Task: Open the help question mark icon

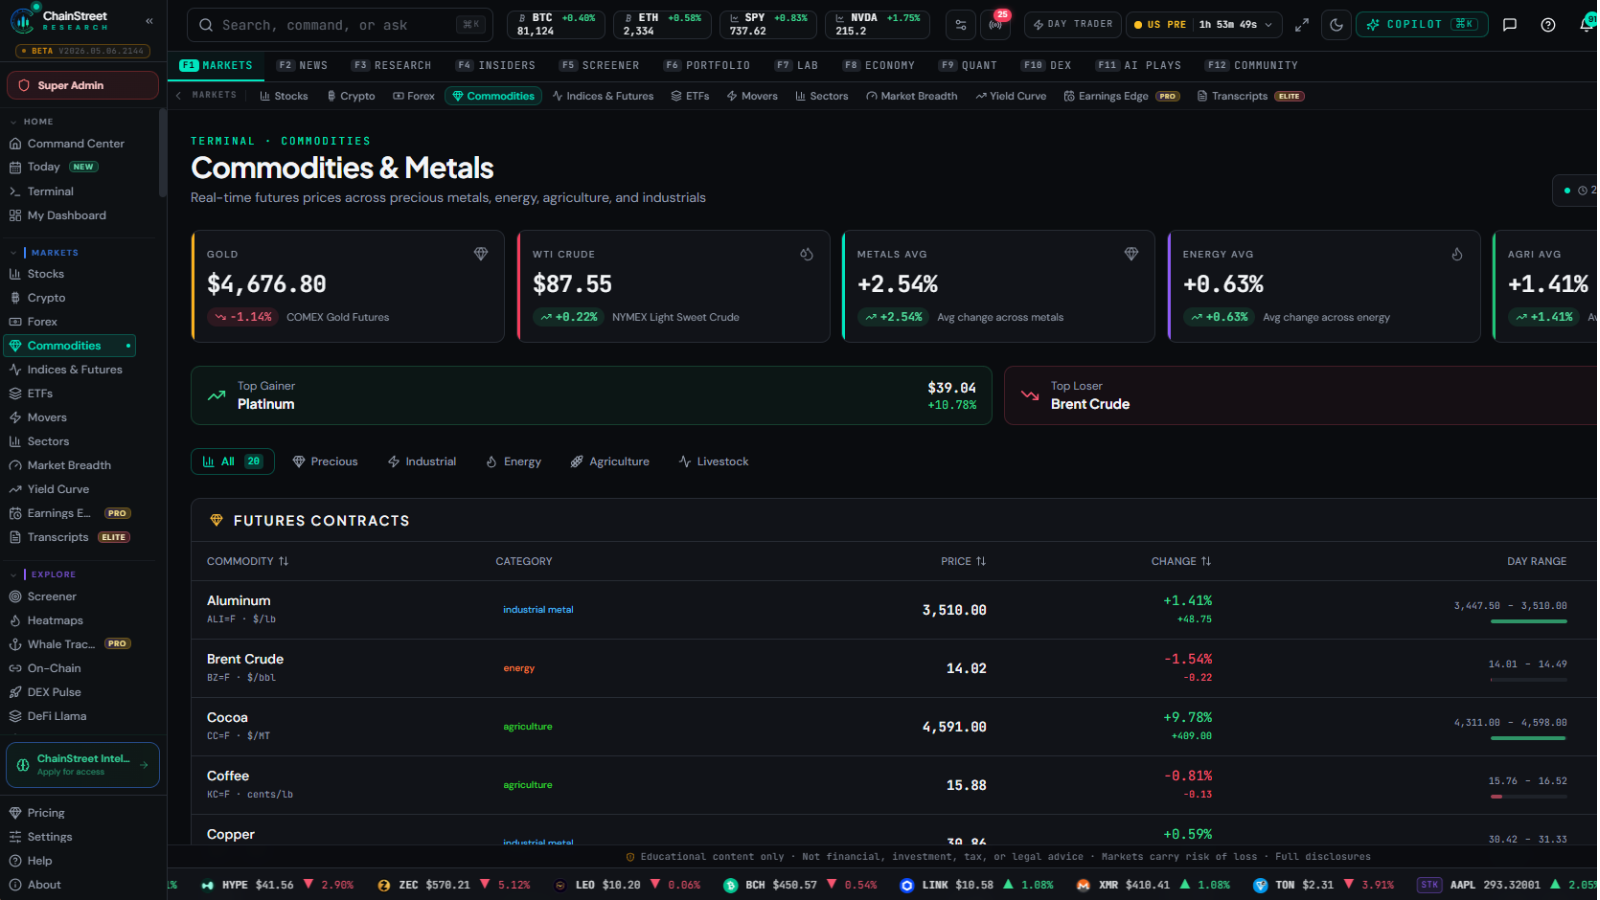Action: tap(1548, 25)
